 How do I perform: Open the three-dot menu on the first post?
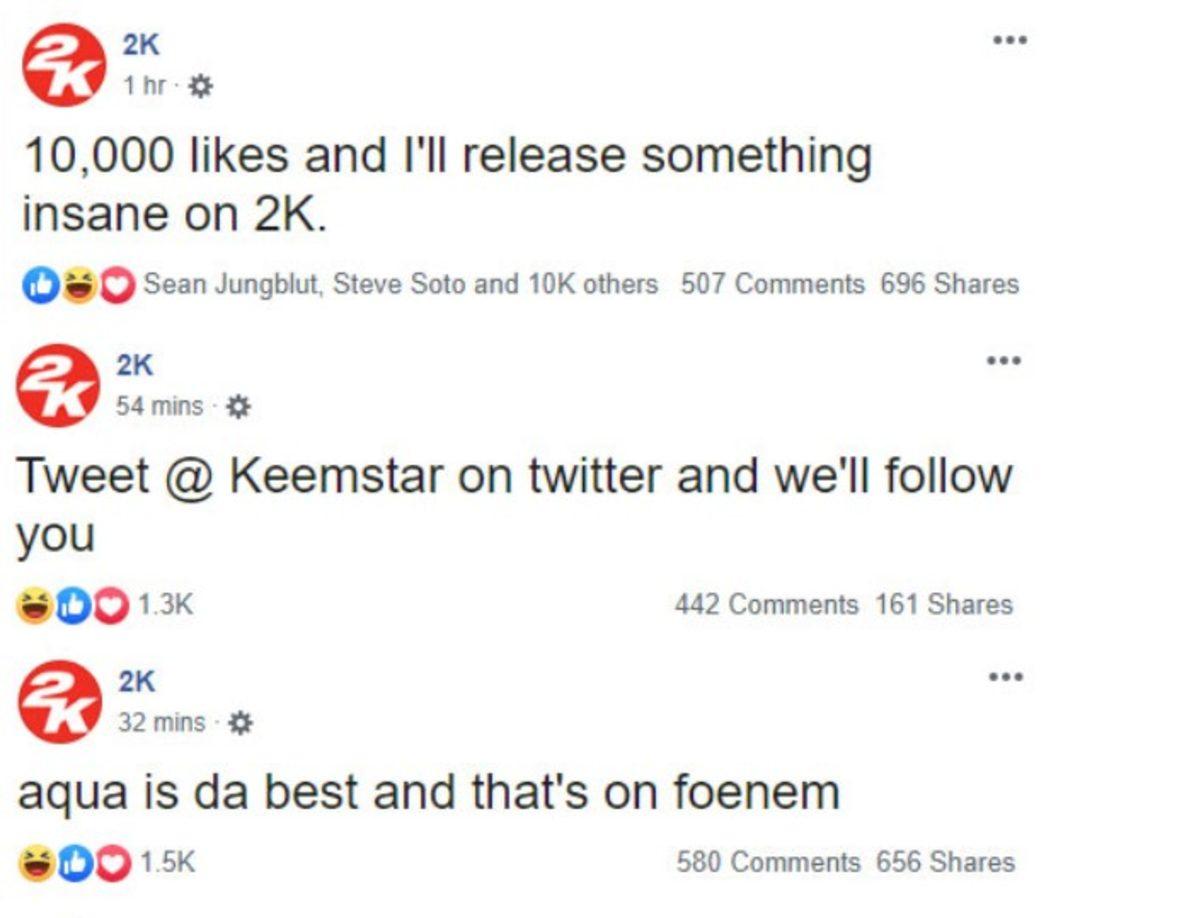pos(1009,41)
